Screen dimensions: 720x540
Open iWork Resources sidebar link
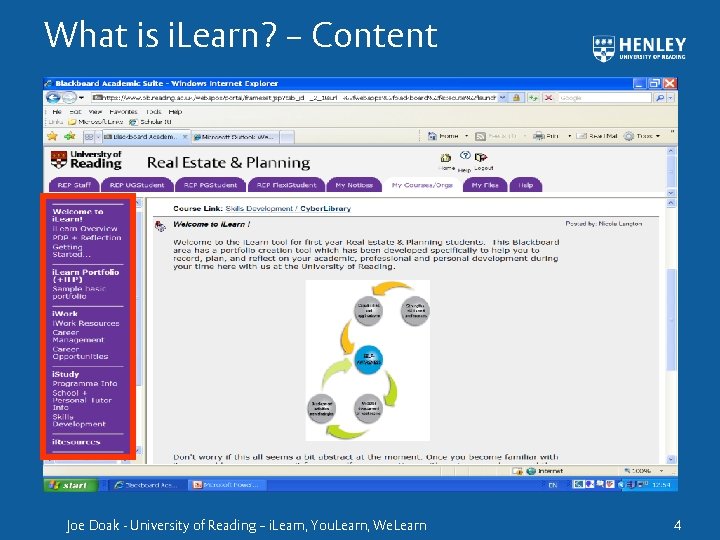click(85, 323)
